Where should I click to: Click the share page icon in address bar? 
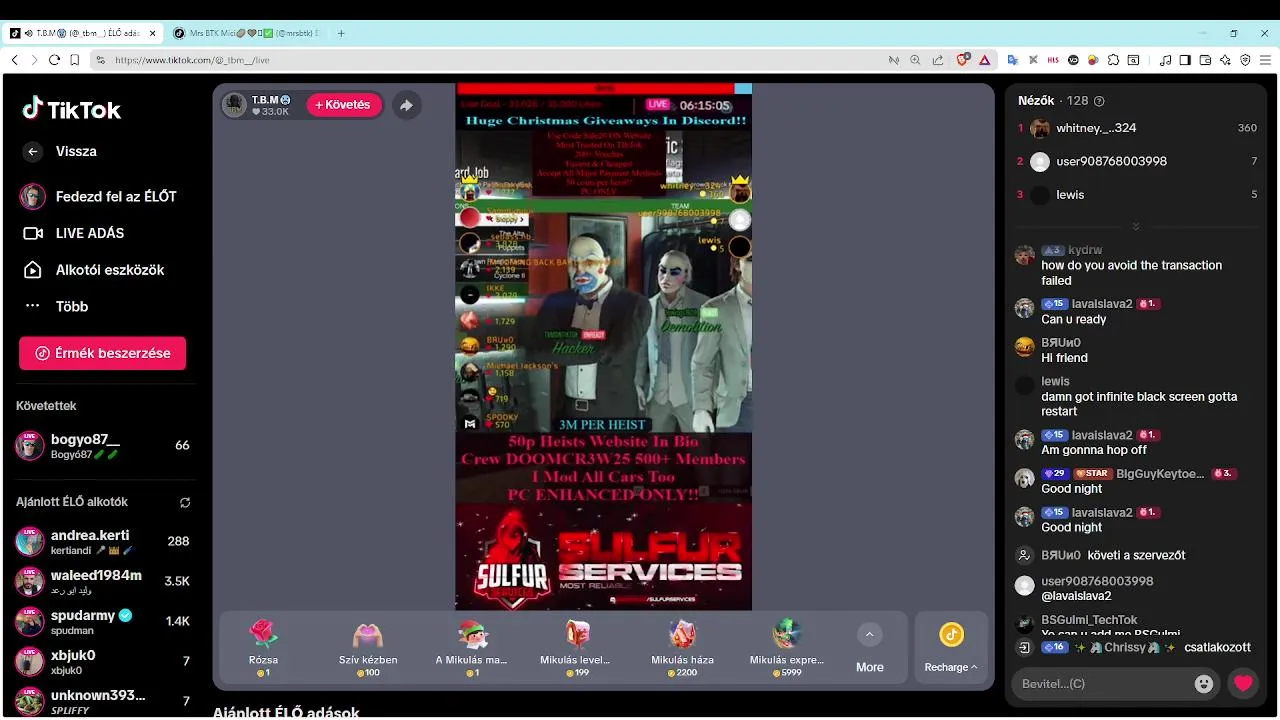coord(937,60)
